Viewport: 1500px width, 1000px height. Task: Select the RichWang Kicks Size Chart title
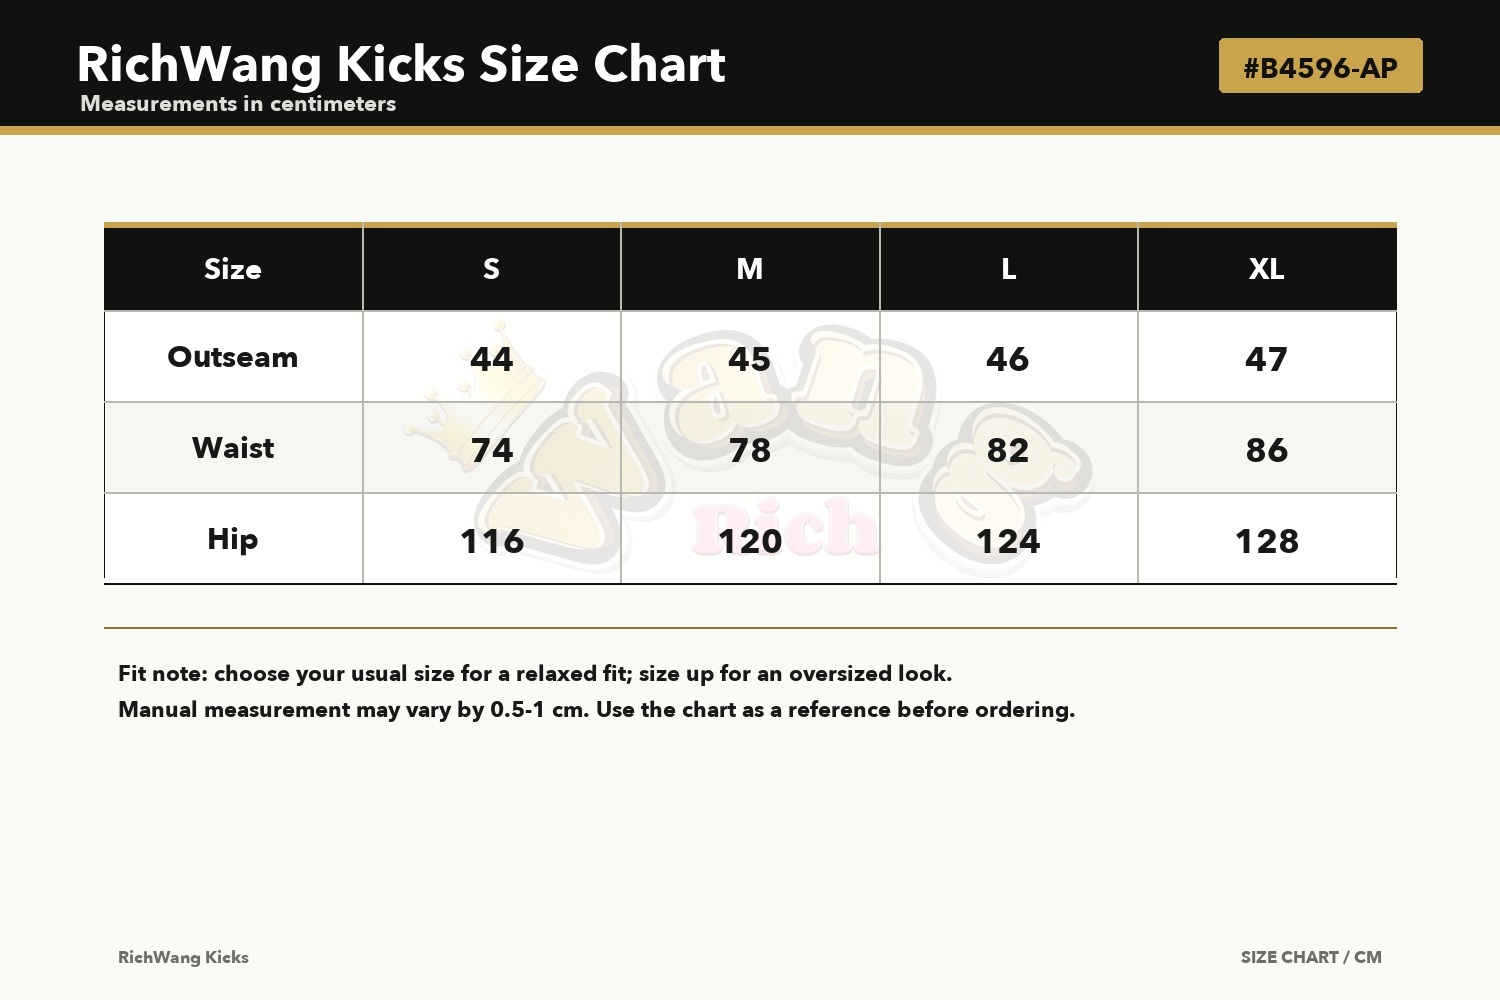(x=401, y=64)
